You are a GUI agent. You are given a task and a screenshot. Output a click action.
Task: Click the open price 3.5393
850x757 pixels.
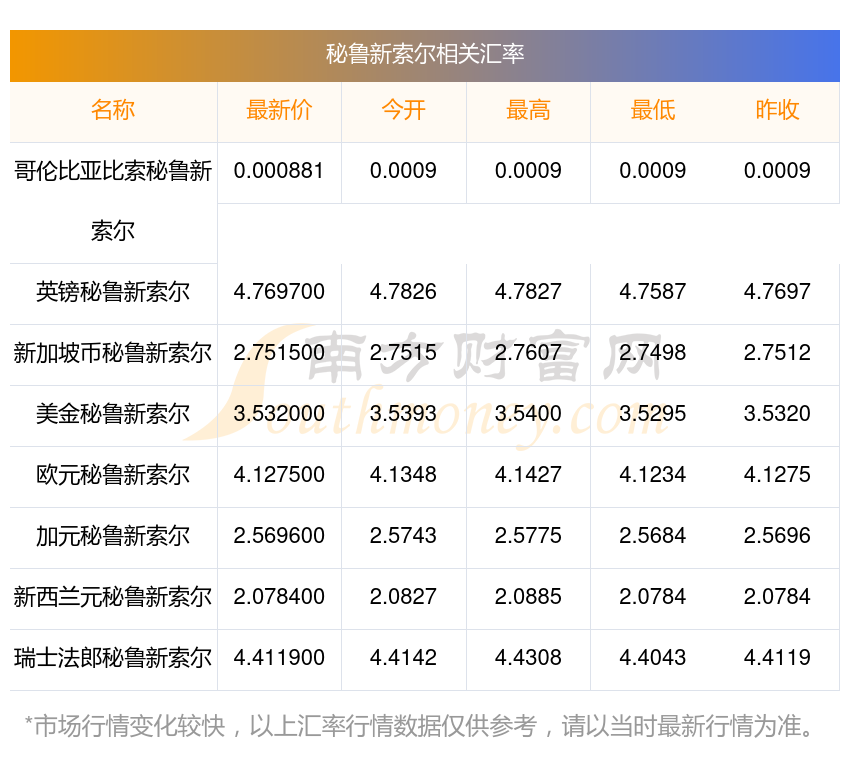click(x=403, y=414)
